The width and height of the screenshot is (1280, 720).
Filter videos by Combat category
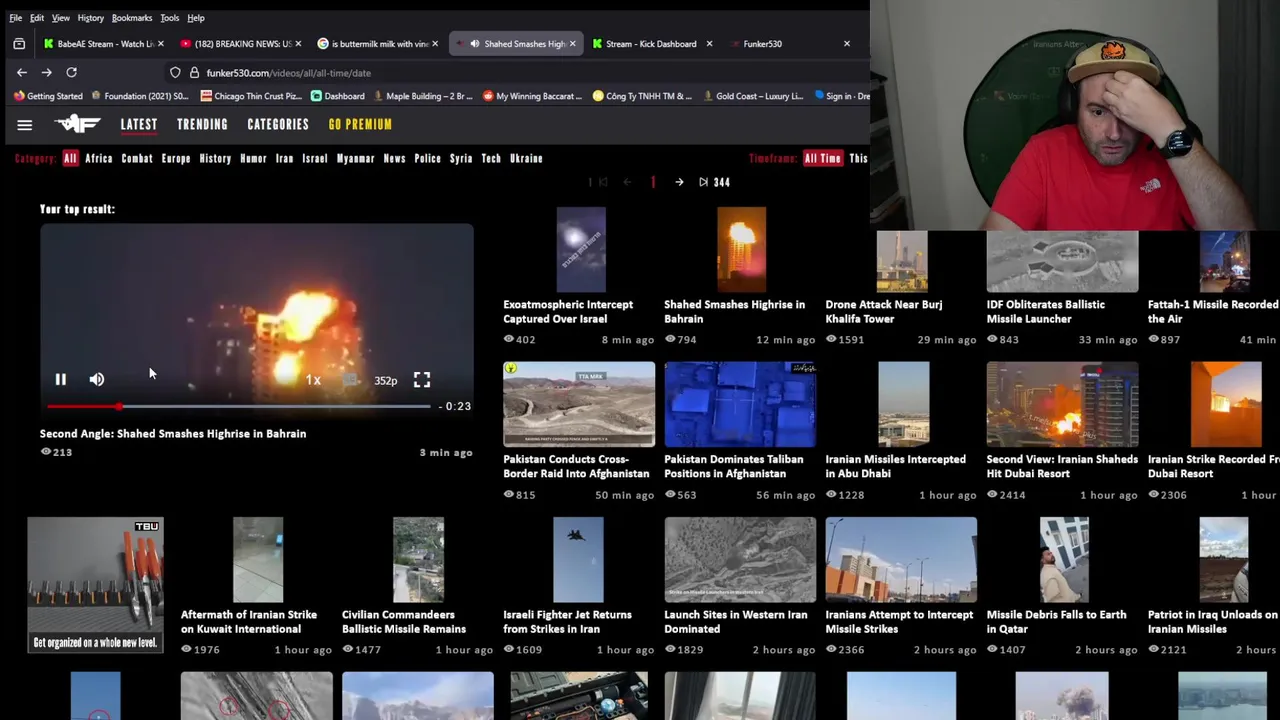point(137,158)
